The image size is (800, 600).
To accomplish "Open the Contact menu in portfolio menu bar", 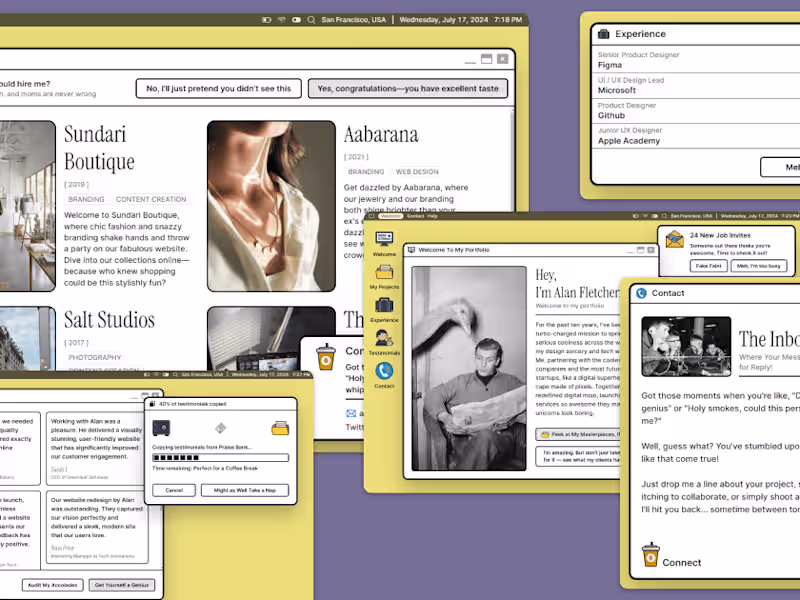I will pos(415,216).
